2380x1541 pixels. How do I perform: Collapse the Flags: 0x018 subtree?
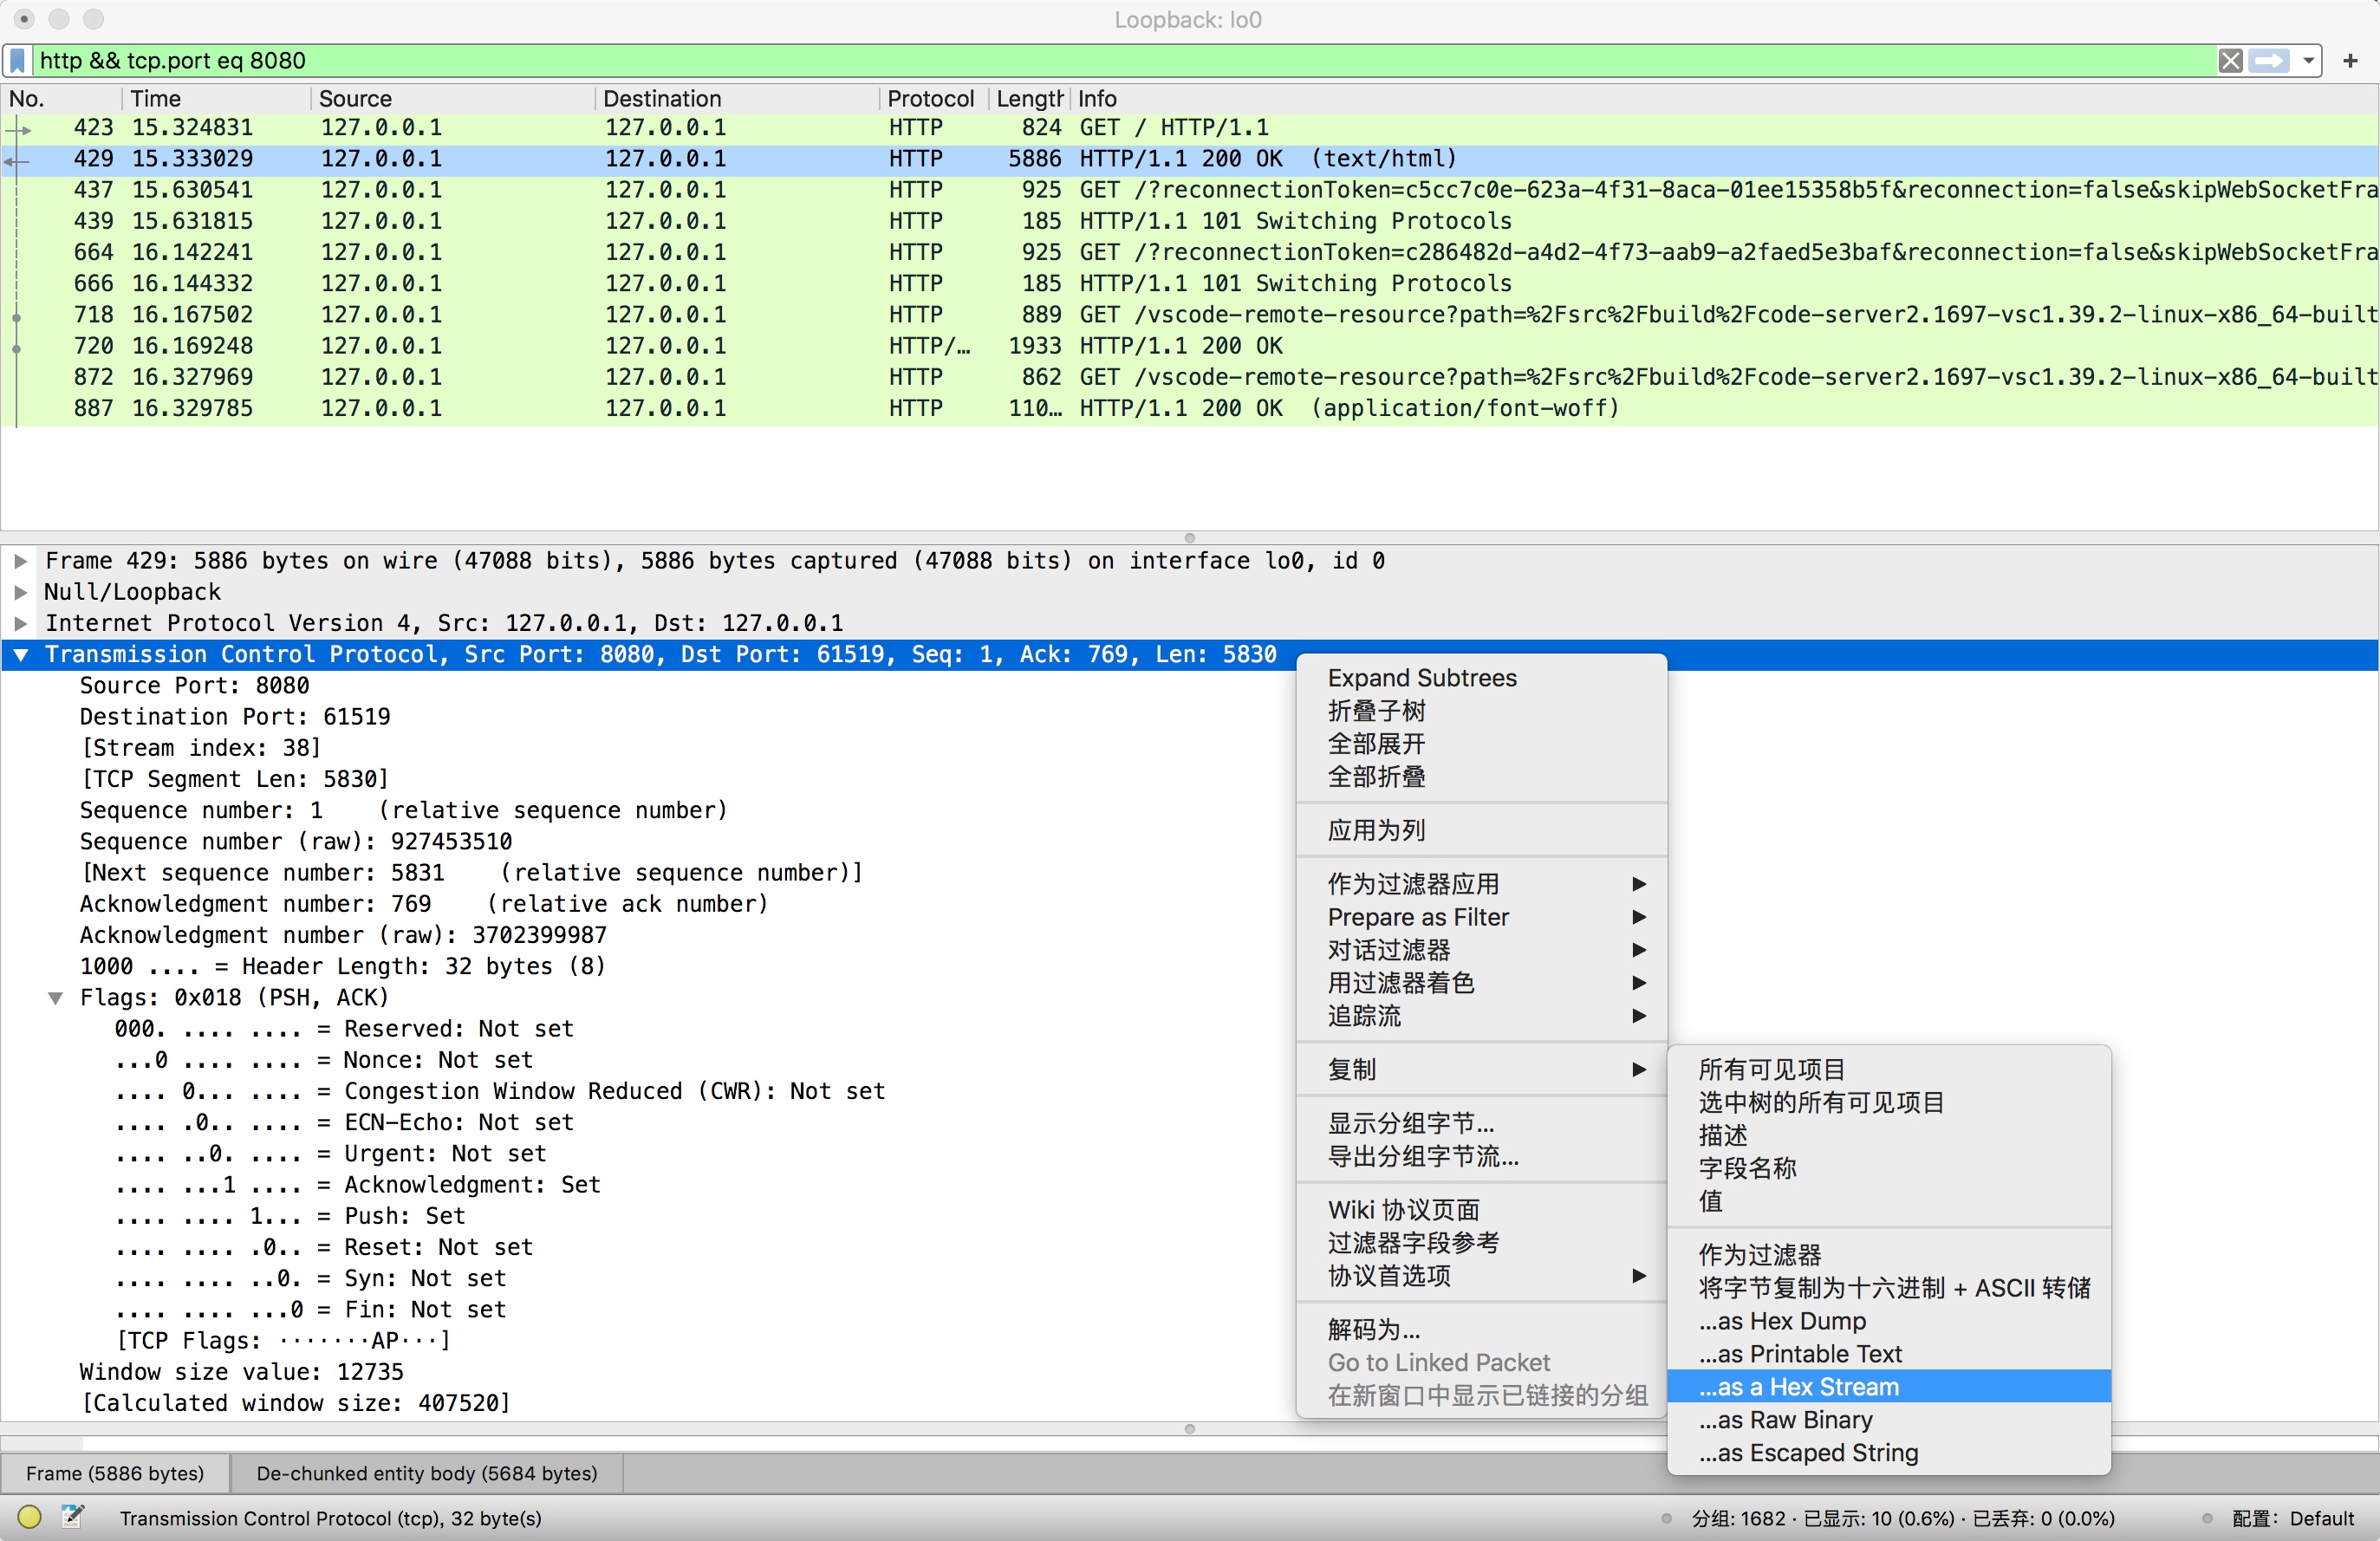[x=56, y=998]
